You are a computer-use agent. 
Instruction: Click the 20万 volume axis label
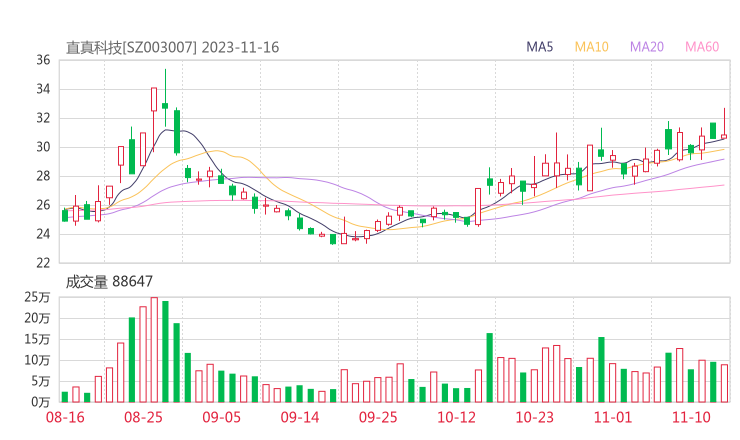(37, 318)
